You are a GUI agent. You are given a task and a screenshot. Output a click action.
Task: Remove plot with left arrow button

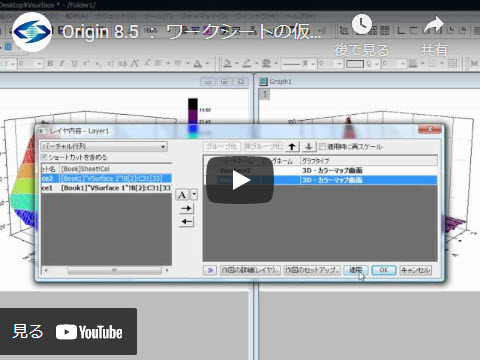coord(186,222)
